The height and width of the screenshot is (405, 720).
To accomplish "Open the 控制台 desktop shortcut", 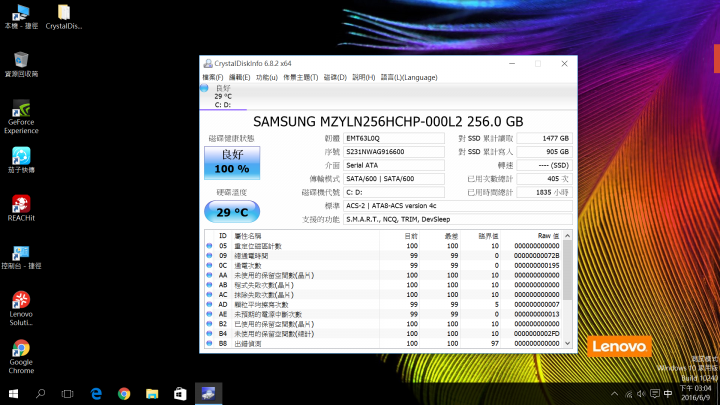I will pos(21,256).
